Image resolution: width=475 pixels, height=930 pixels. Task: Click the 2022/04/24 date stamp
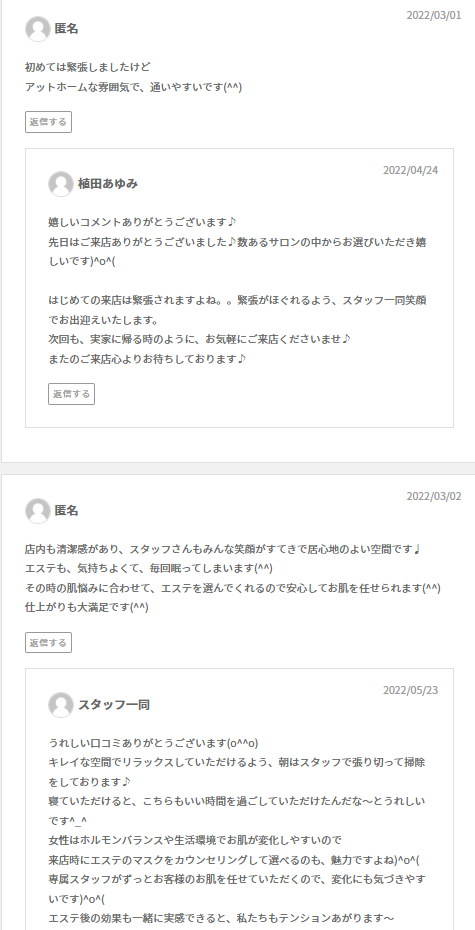click(410, 170)
